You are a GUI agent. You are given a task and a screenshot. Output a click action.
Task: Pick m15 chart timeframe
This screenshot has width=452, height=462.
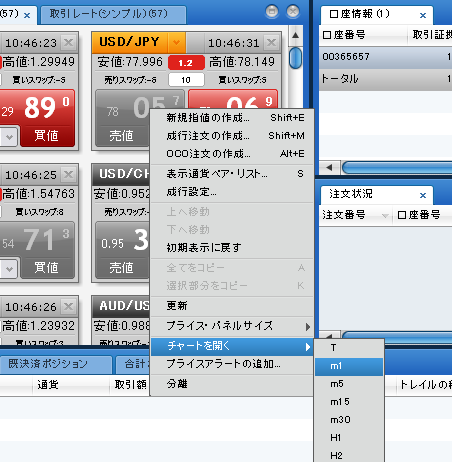coord(349,402)
